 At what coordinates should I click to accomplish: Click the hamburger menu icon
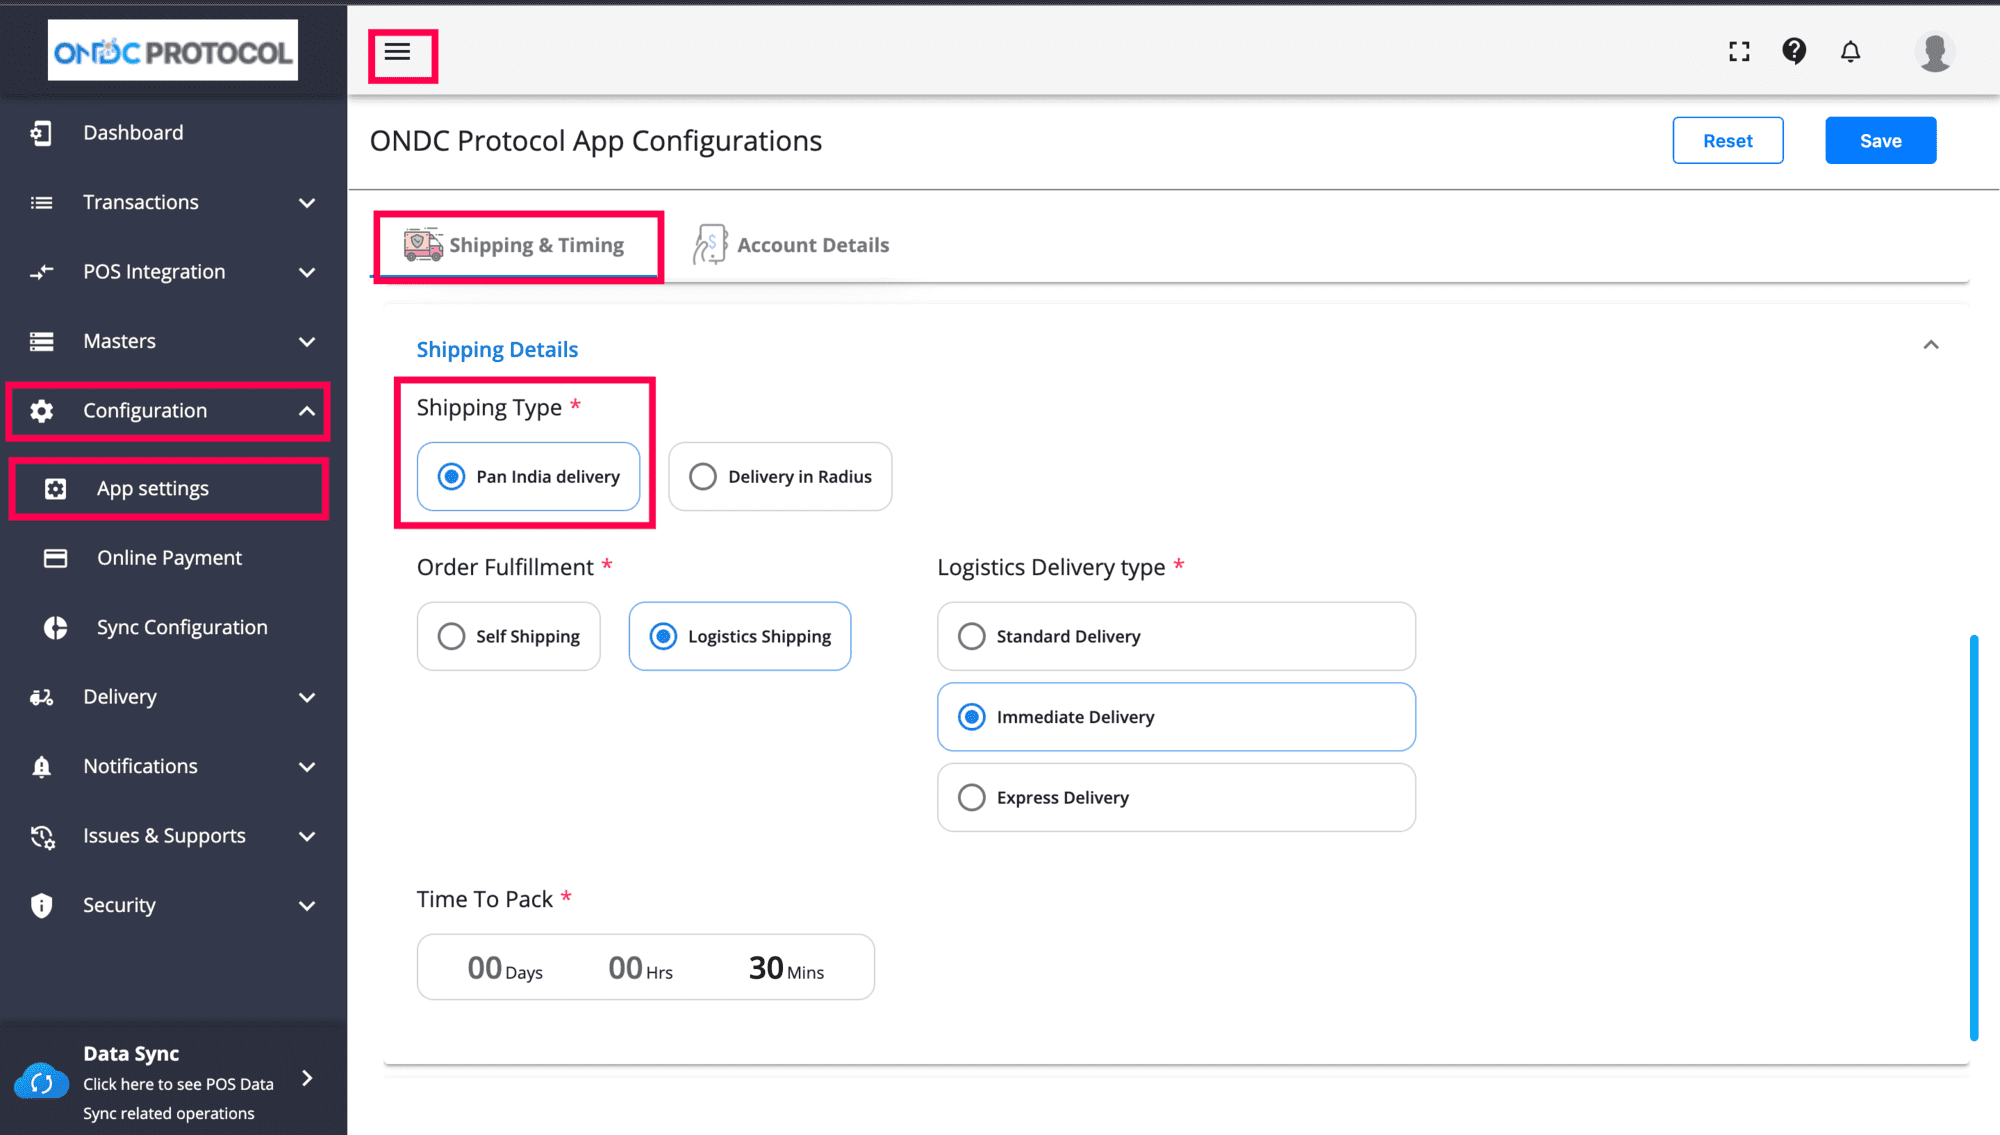(398, 52)
